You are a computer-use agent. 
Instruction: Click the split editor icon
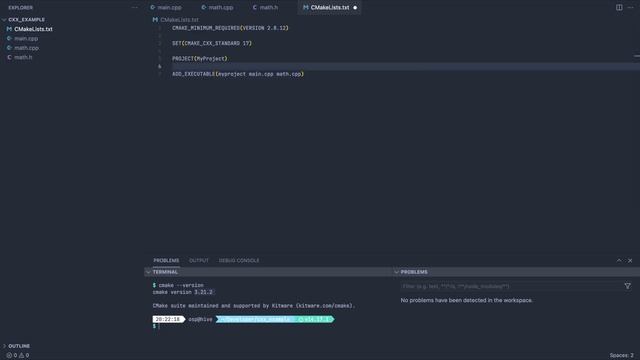pos(619,7)
